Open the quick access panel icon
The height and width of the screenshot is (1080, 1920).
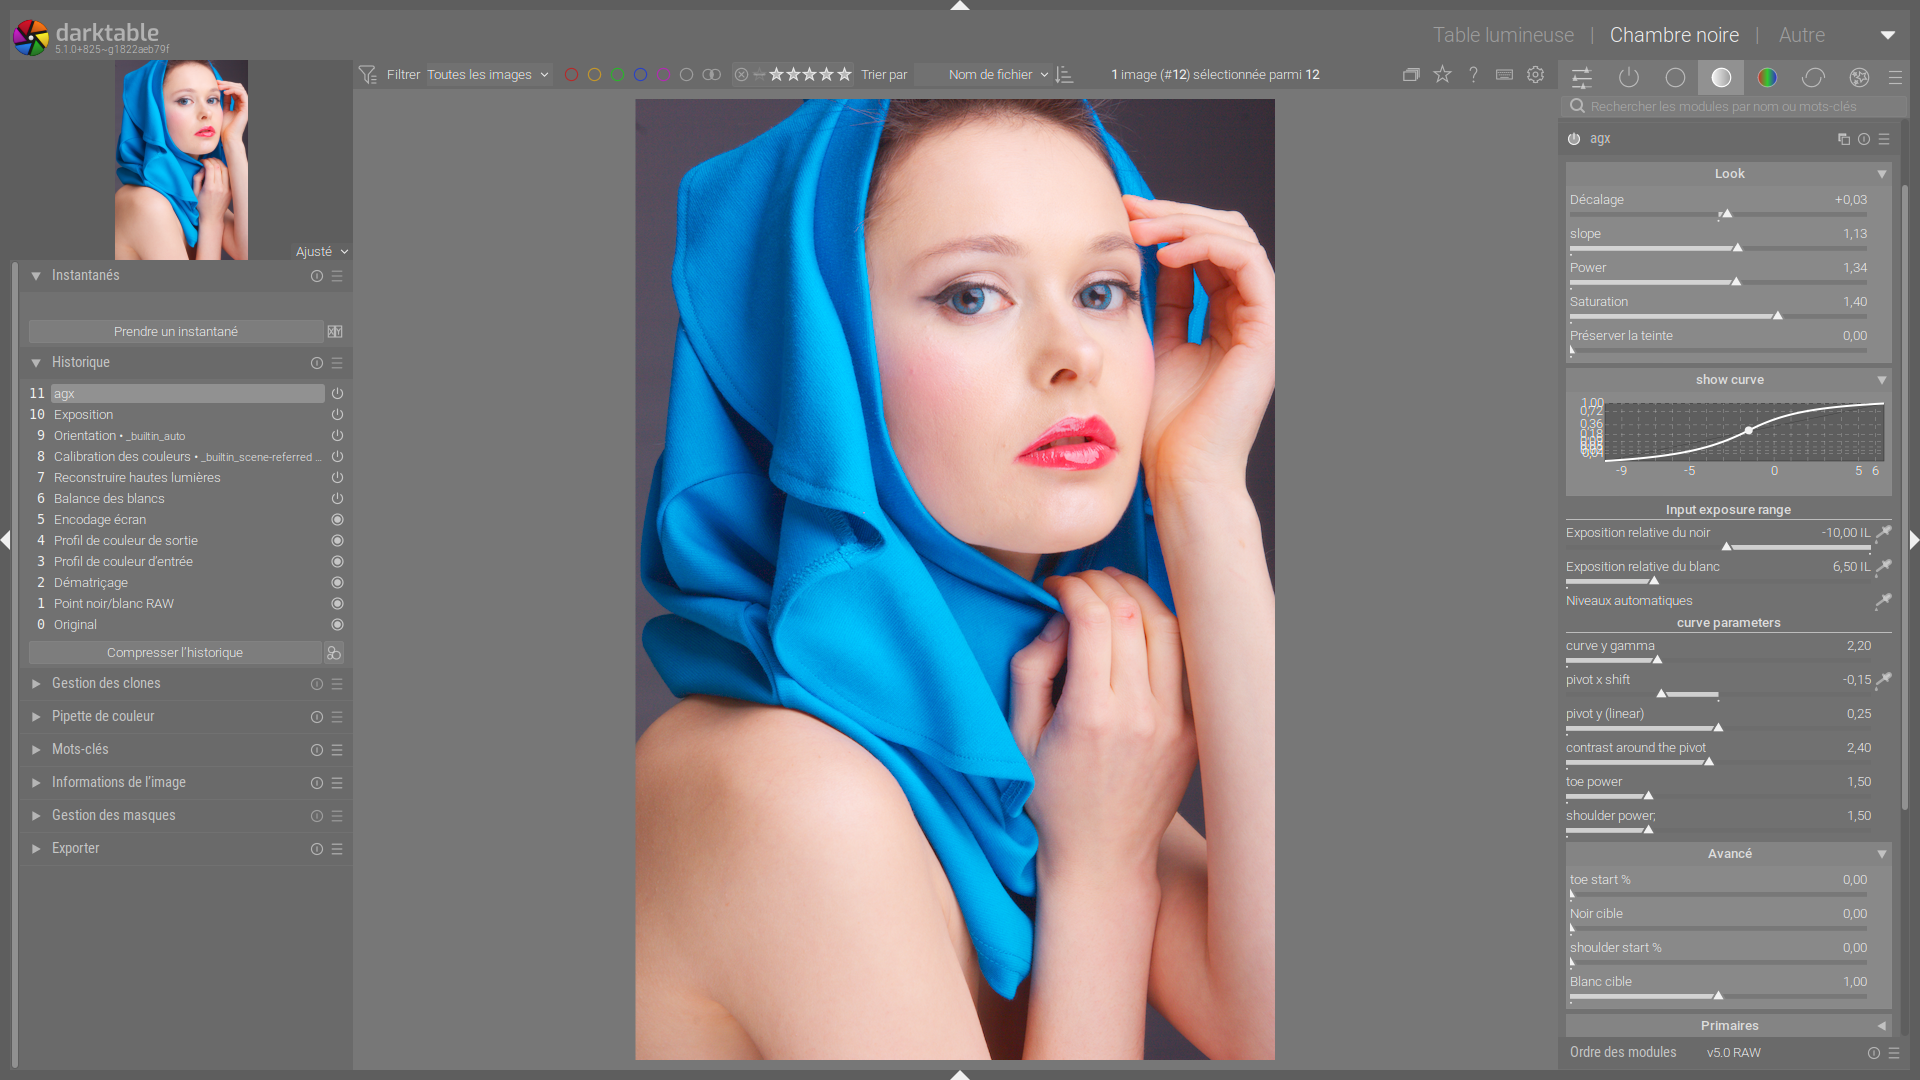pos(1582,77)
